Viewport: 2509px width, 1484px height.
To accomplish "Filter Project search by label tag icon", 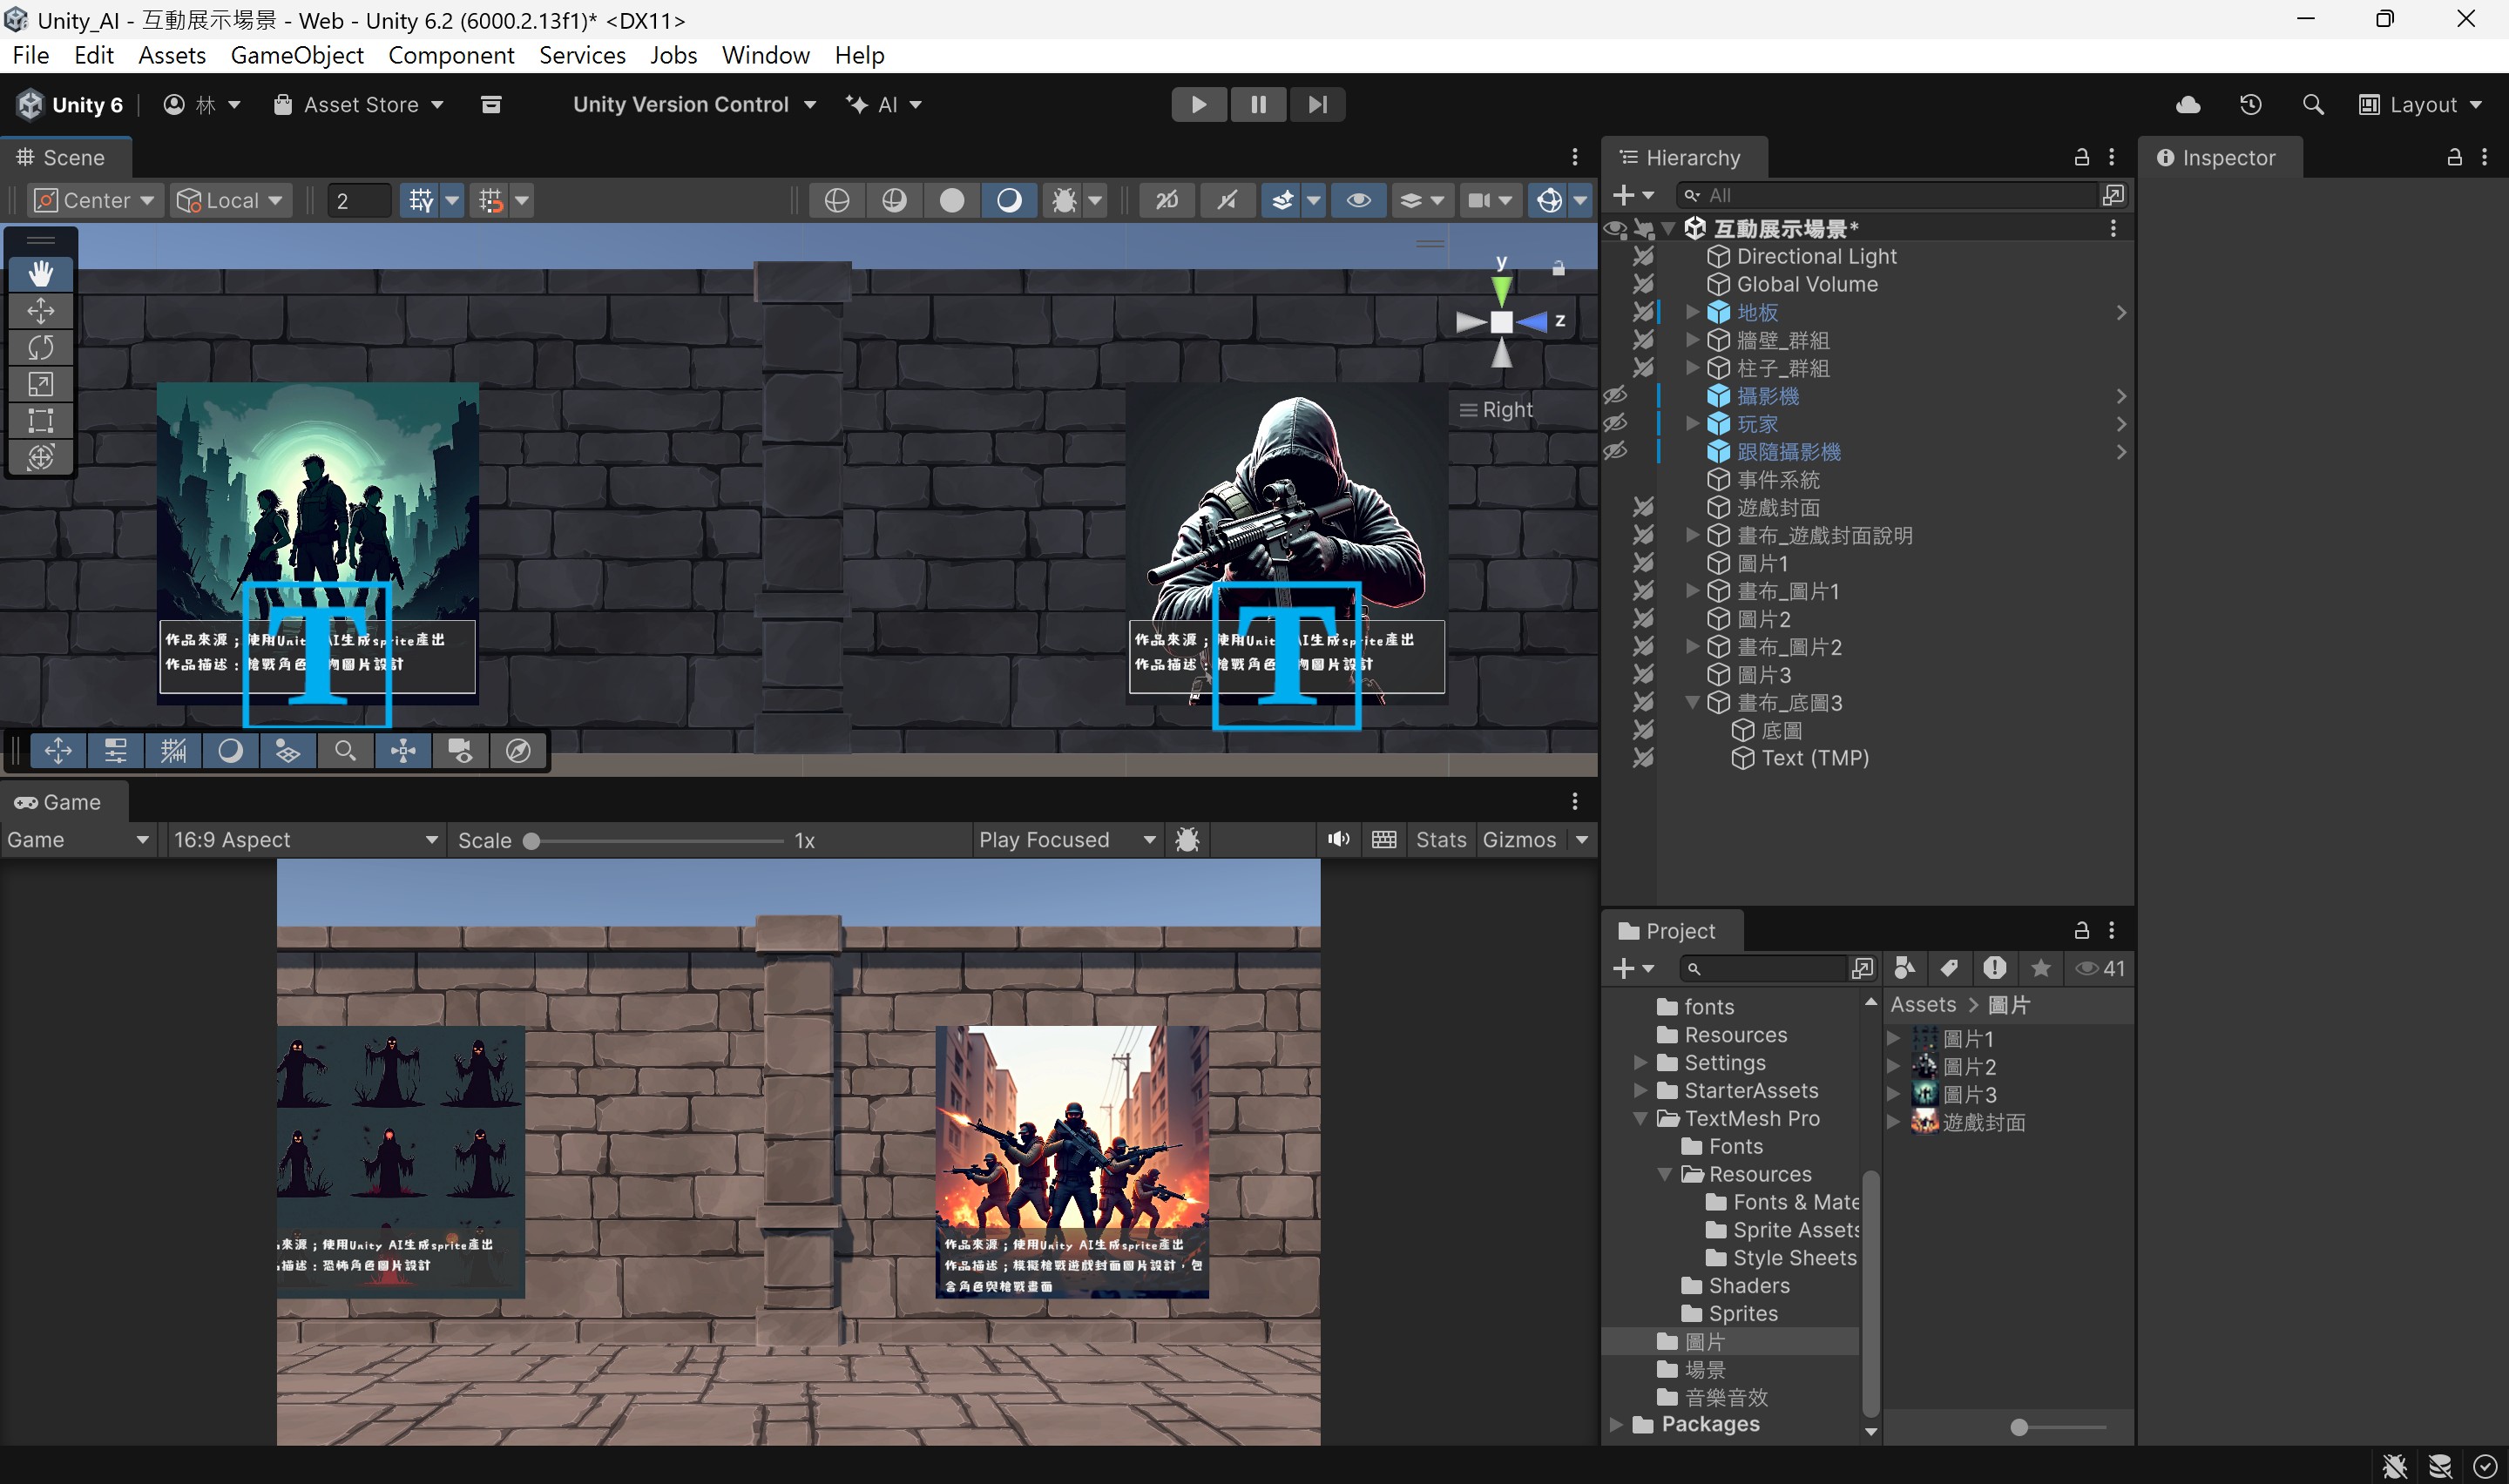I will (1948, 967).
